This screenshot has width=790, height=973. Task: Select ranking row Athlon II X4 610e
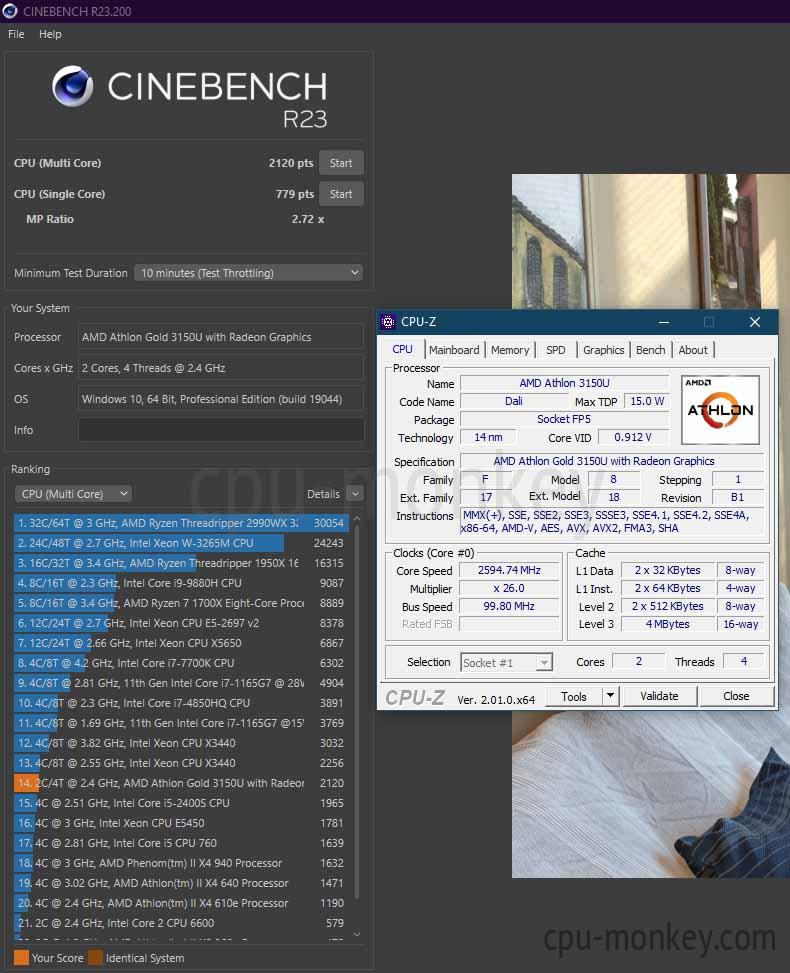click(181, 903)
